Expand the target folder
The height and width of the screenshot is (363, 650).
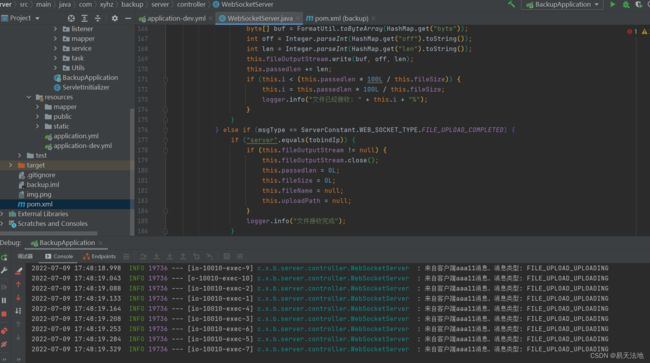(11, 165)
